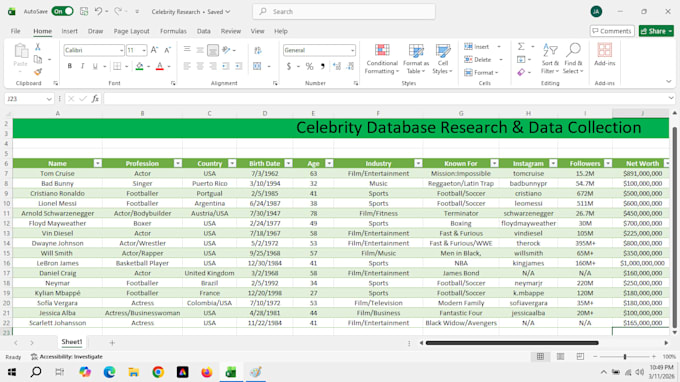The image size is (680, 382).
Task: Switch to Page Break Preview in status bar
Action: pyautogui.click(x=580, y=356)
